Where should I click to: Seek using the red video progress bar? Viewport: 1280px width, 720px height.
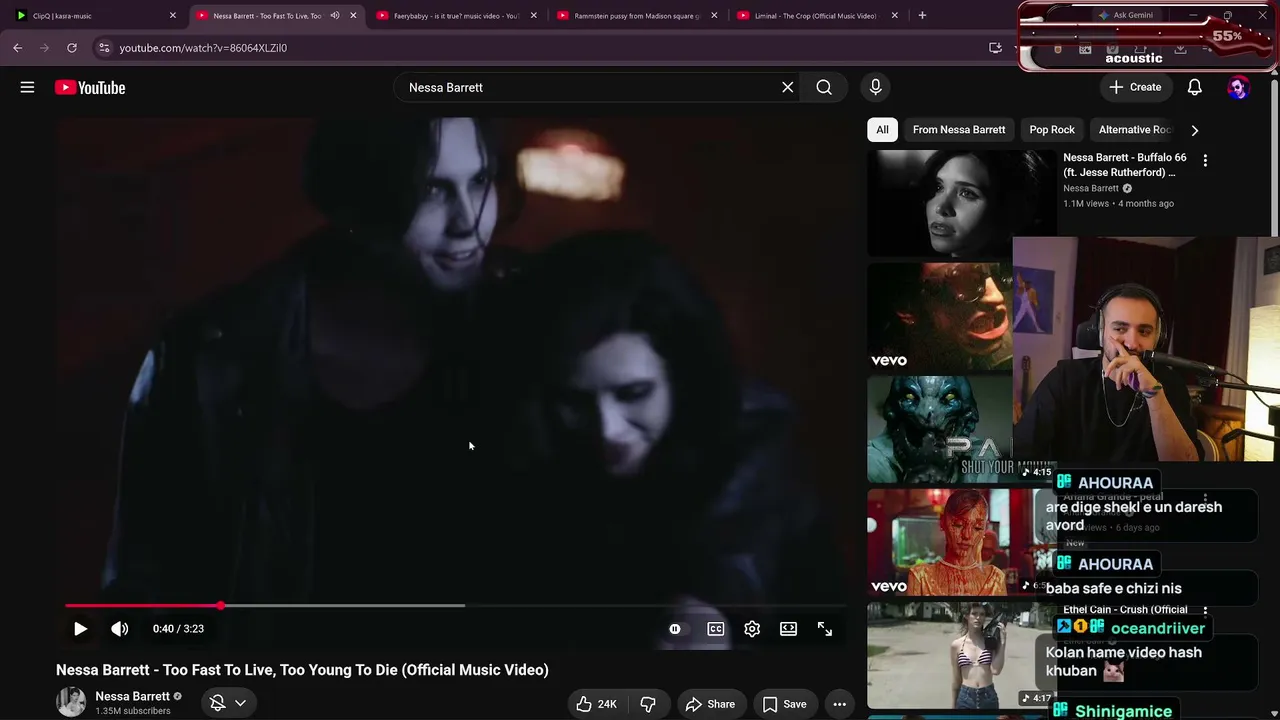[455, 605]
